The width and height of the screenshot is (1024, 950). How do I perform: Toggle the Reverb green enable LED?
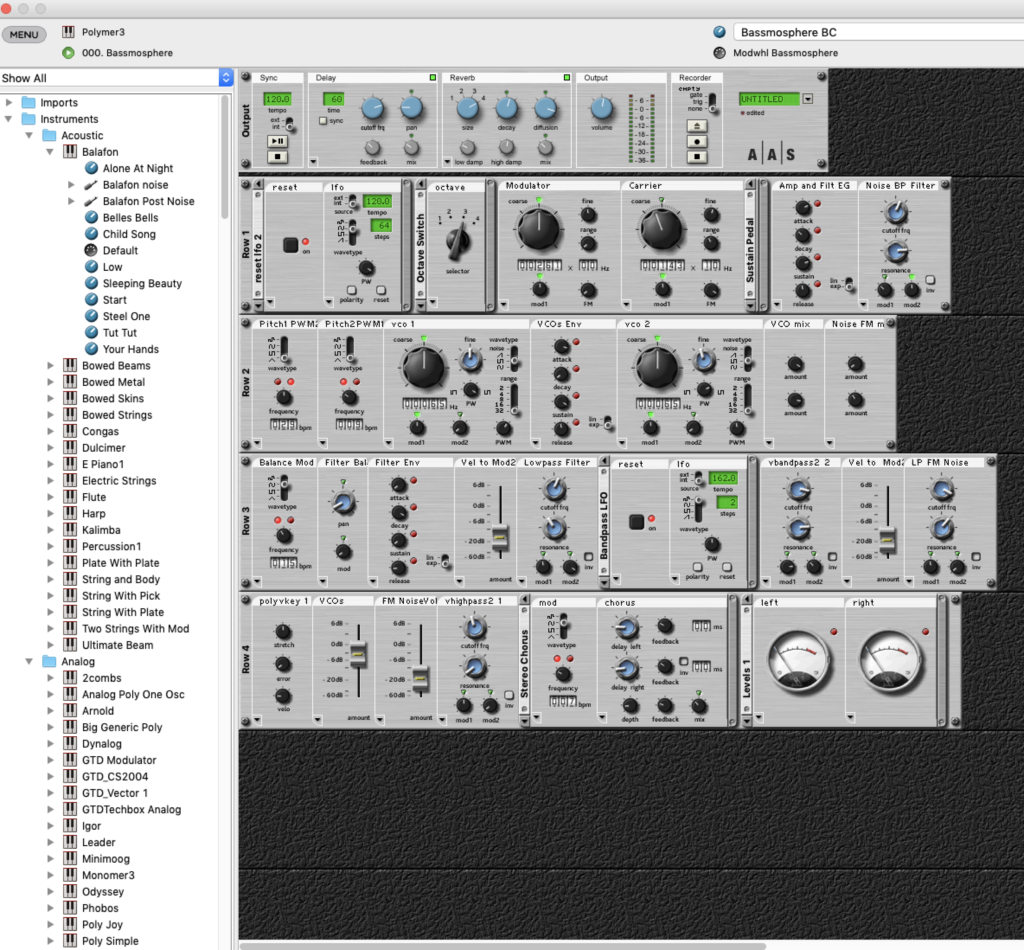pos(566,77)
